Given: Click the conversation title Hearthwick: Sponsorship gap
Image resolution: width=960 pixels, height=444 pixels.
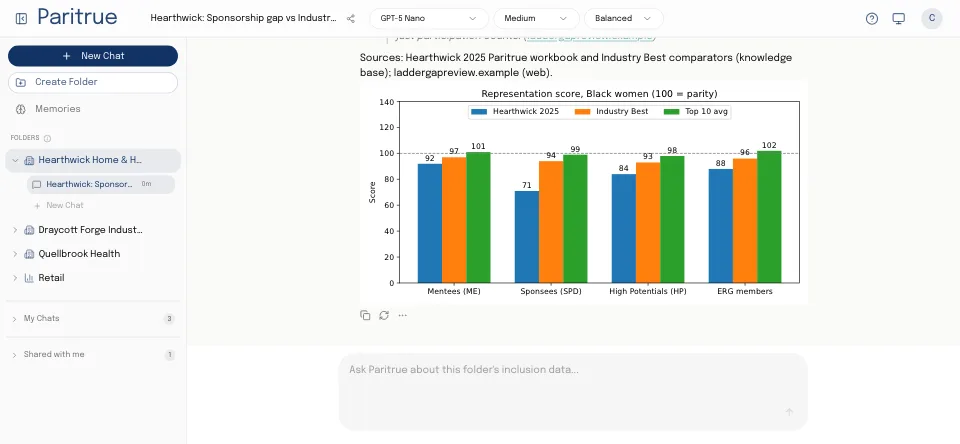Looking at the screenshot, I should click(x=244, y=18).
